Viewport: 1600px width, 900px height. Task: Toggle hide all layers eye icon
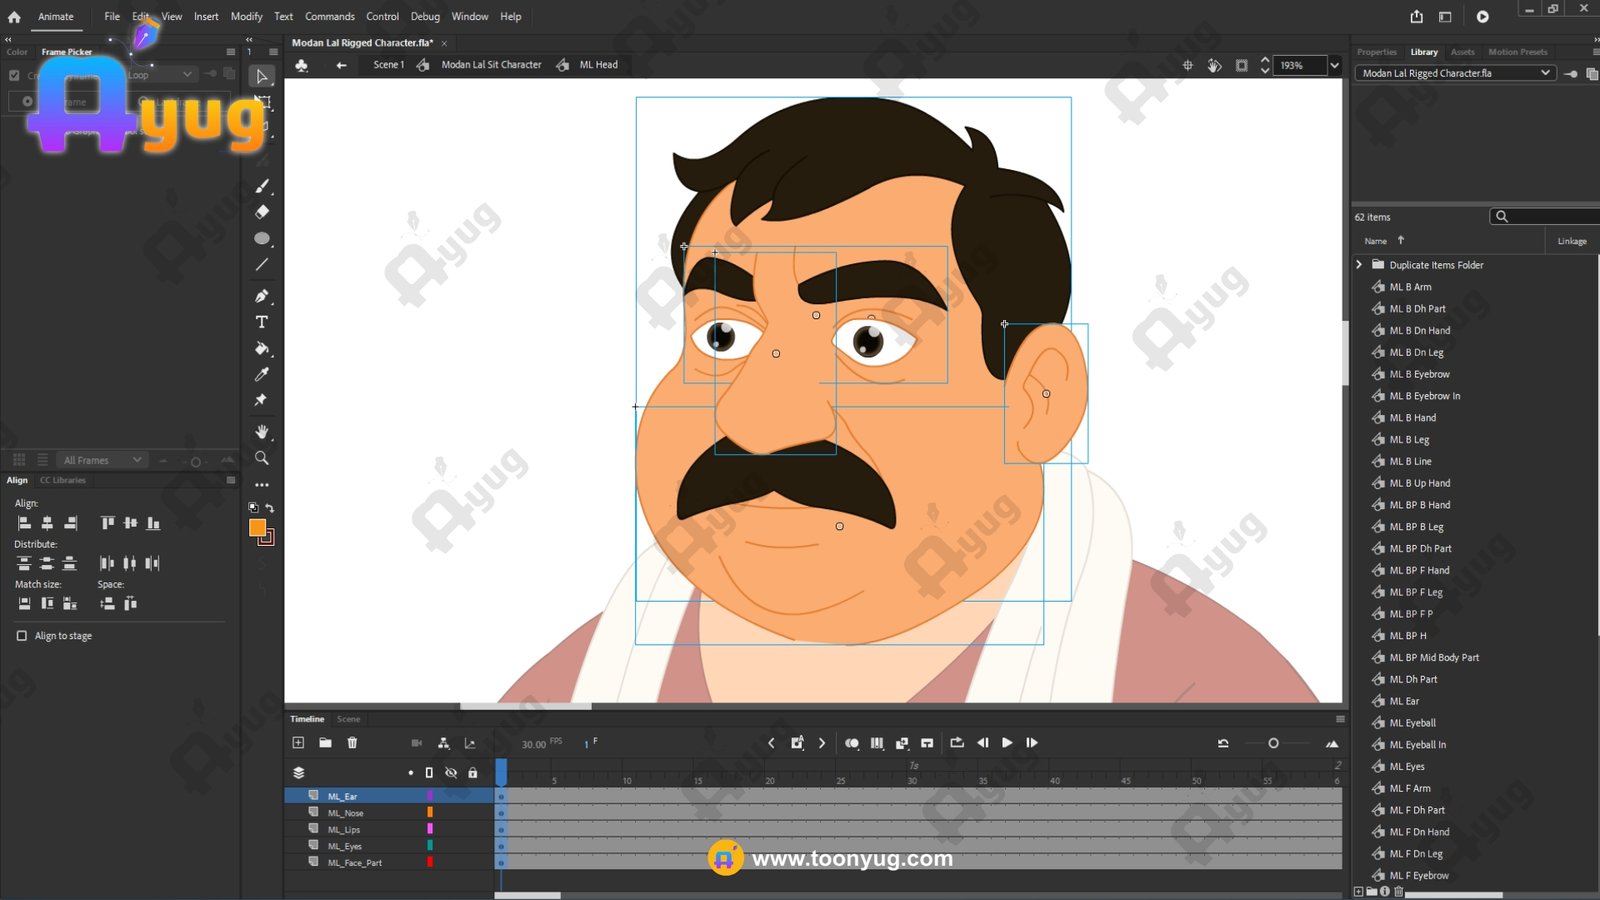(x=451, y=773)
